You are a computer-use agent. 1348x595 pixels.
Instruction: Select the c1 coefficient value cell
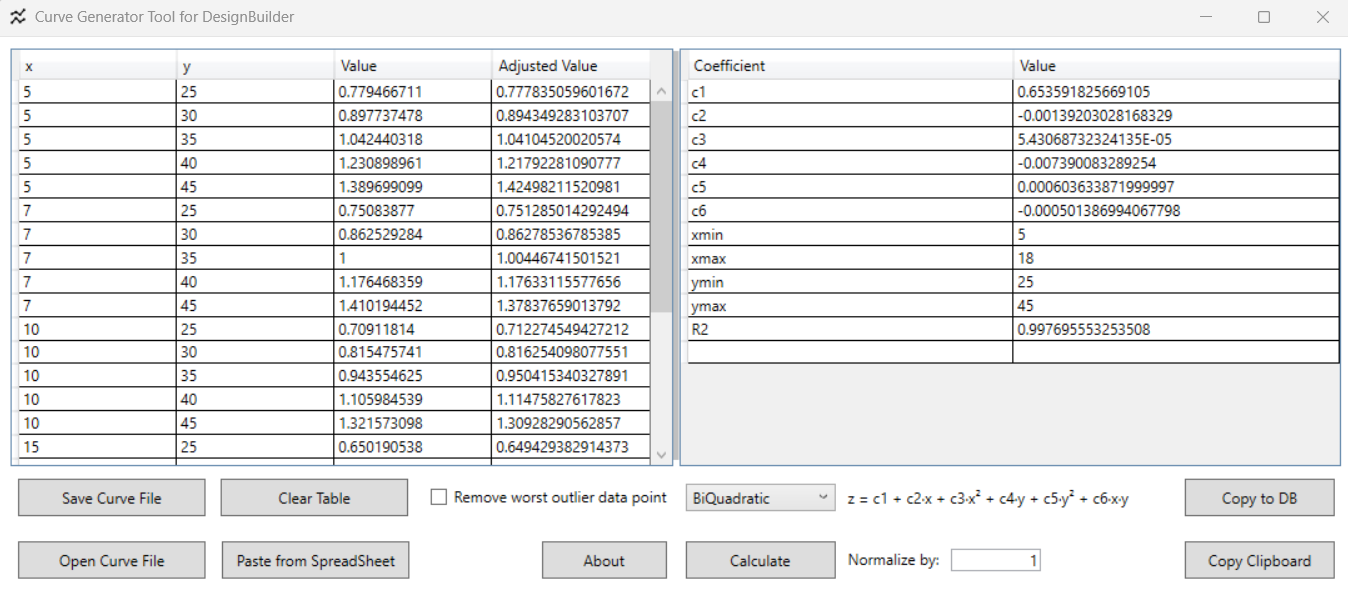[x=1175, y=91]
